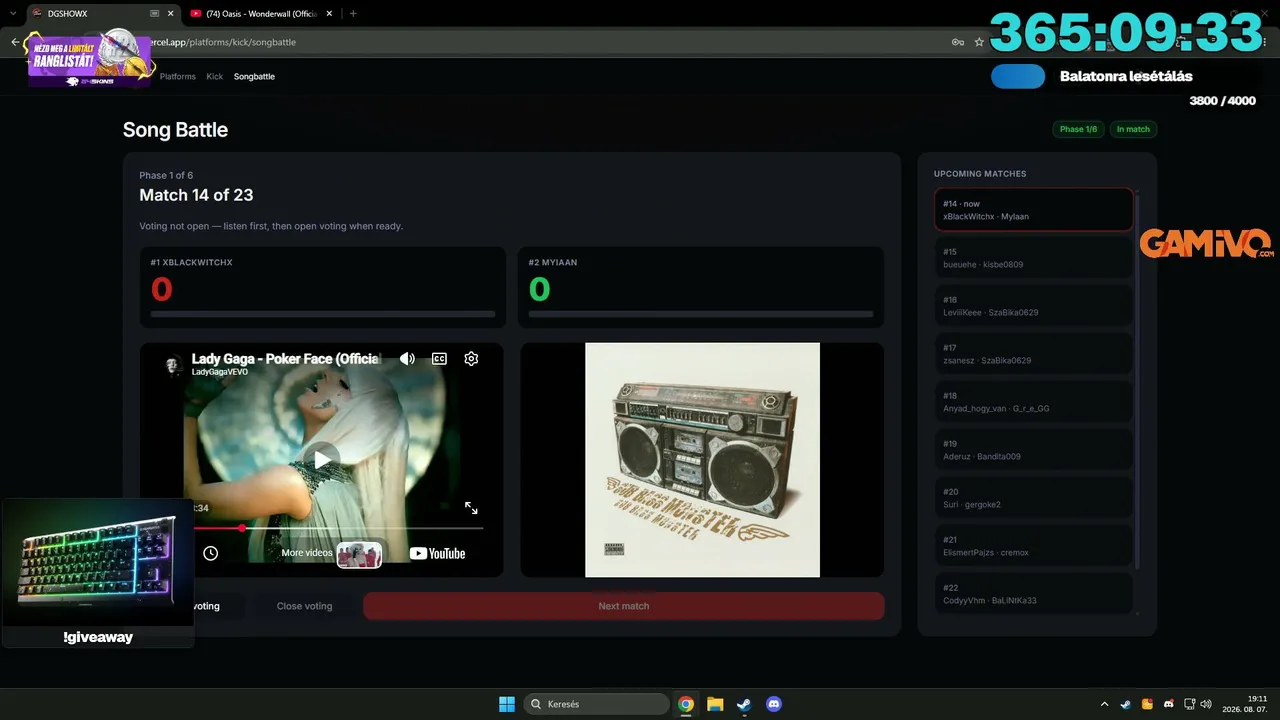The image size is (1280, 720).
Task: Click the Match 14 of 23 heading
Action: (196, 195)
